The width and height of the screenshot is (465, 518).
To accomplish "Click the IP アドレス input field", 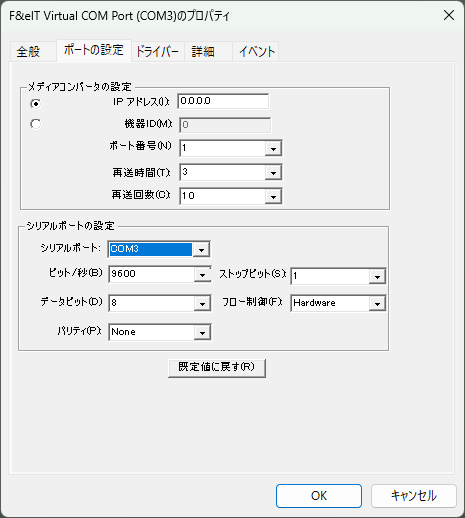I will [223, 101].
